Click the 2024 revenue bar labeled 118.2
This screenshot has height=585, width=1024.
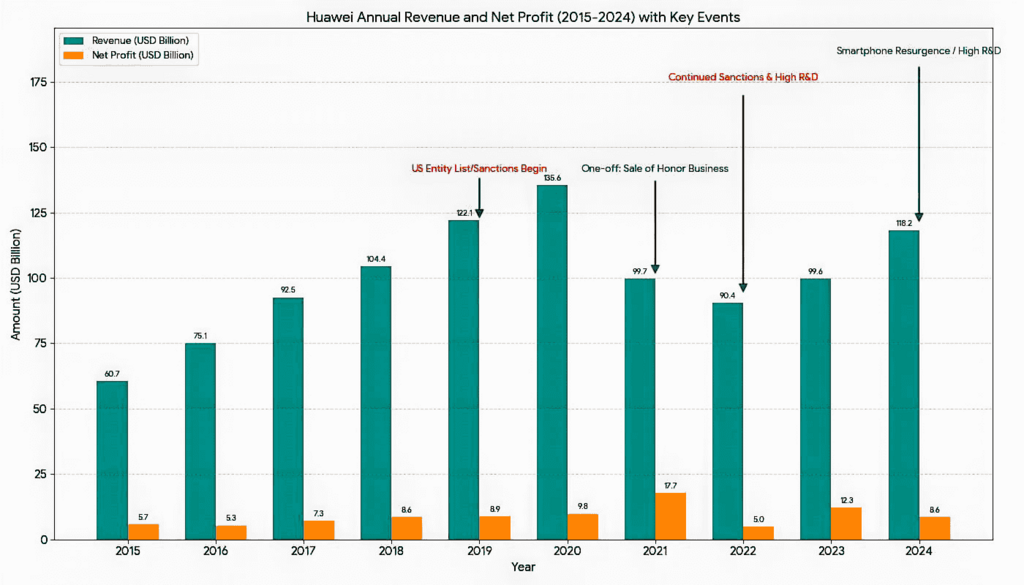[903, 385]
